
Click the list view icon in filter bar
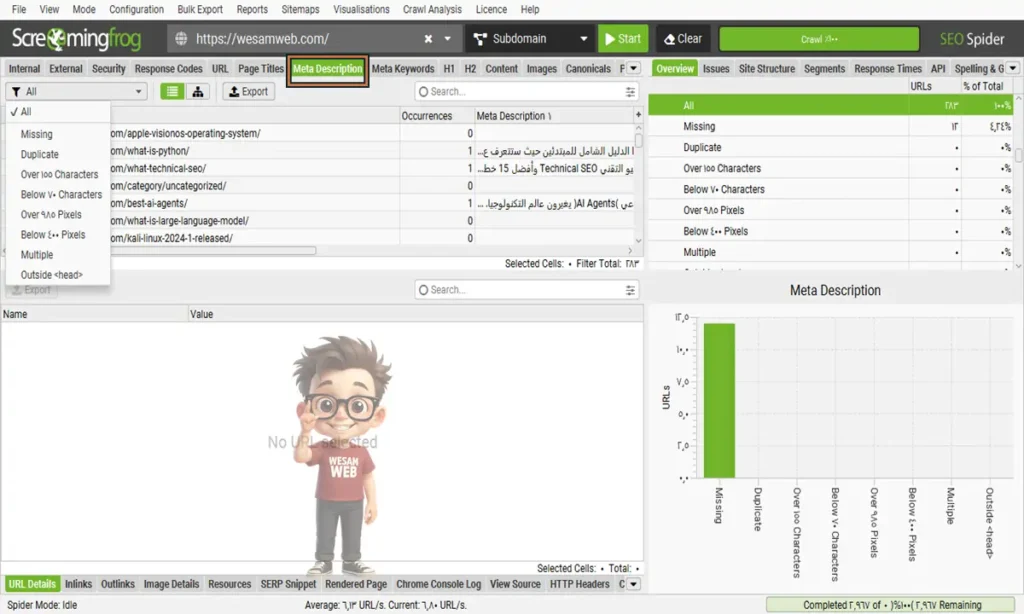pos(173,91)
